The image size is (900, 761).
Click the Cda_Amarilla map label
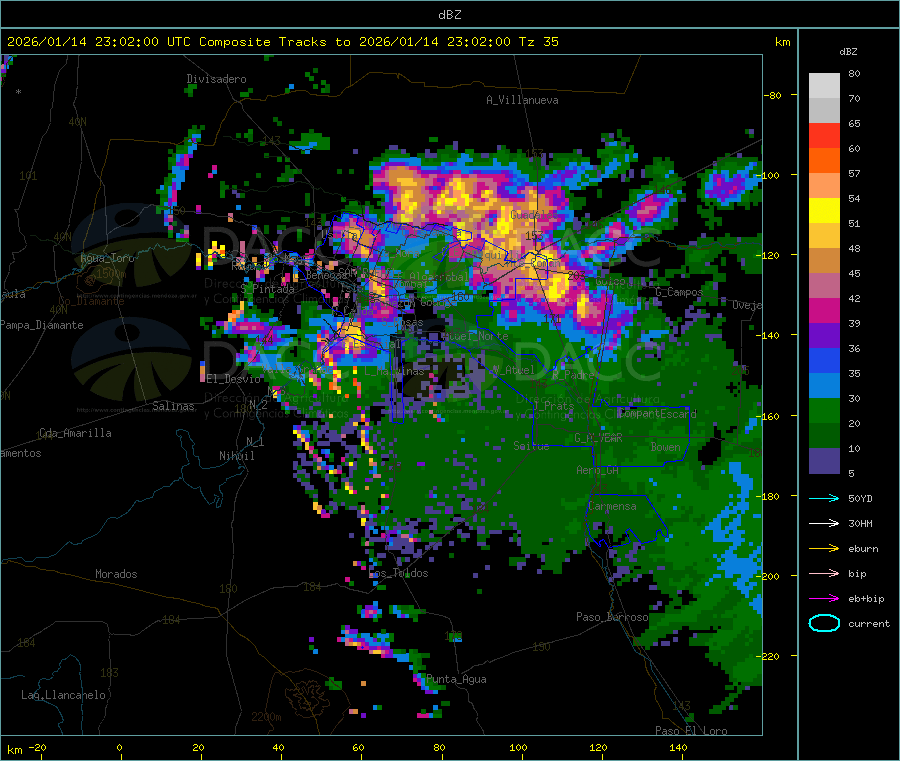(75, 433)
